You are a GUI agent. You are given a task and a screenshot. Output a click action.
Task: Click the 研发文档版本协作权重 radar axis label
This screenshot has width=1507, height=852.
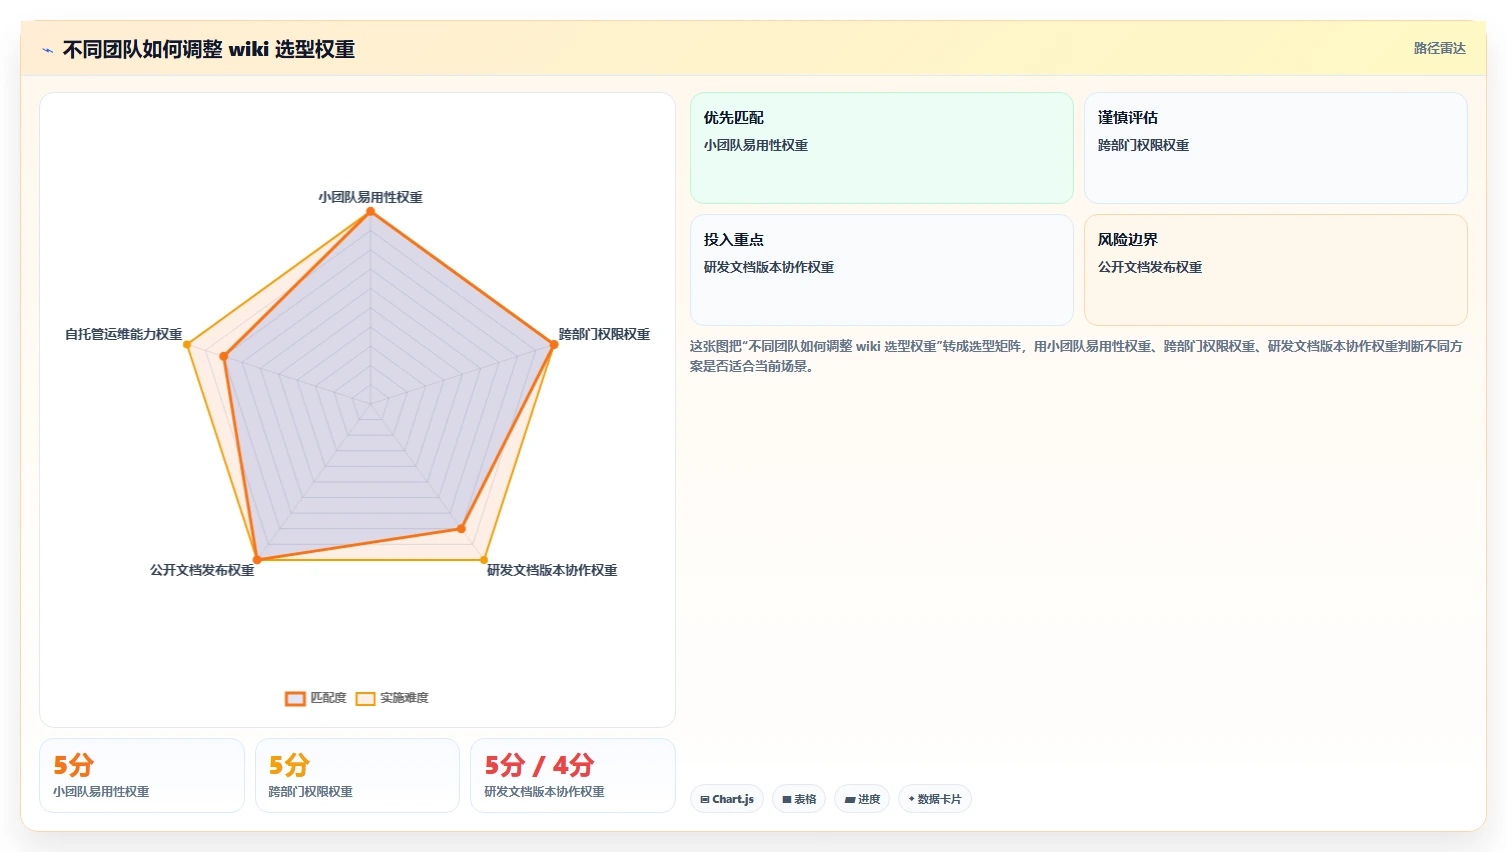pyautogui.click(x=552, y=570)
